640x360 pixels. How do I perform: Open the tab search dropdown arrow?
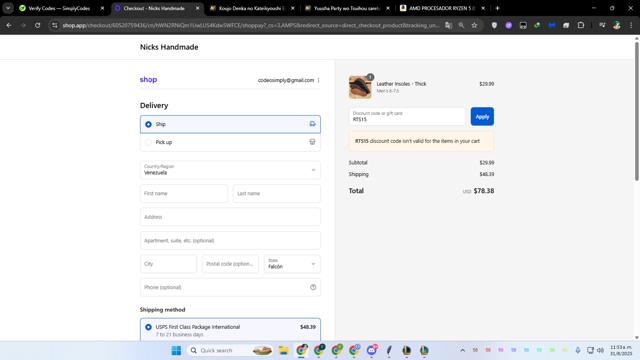(x=8, y=8)
